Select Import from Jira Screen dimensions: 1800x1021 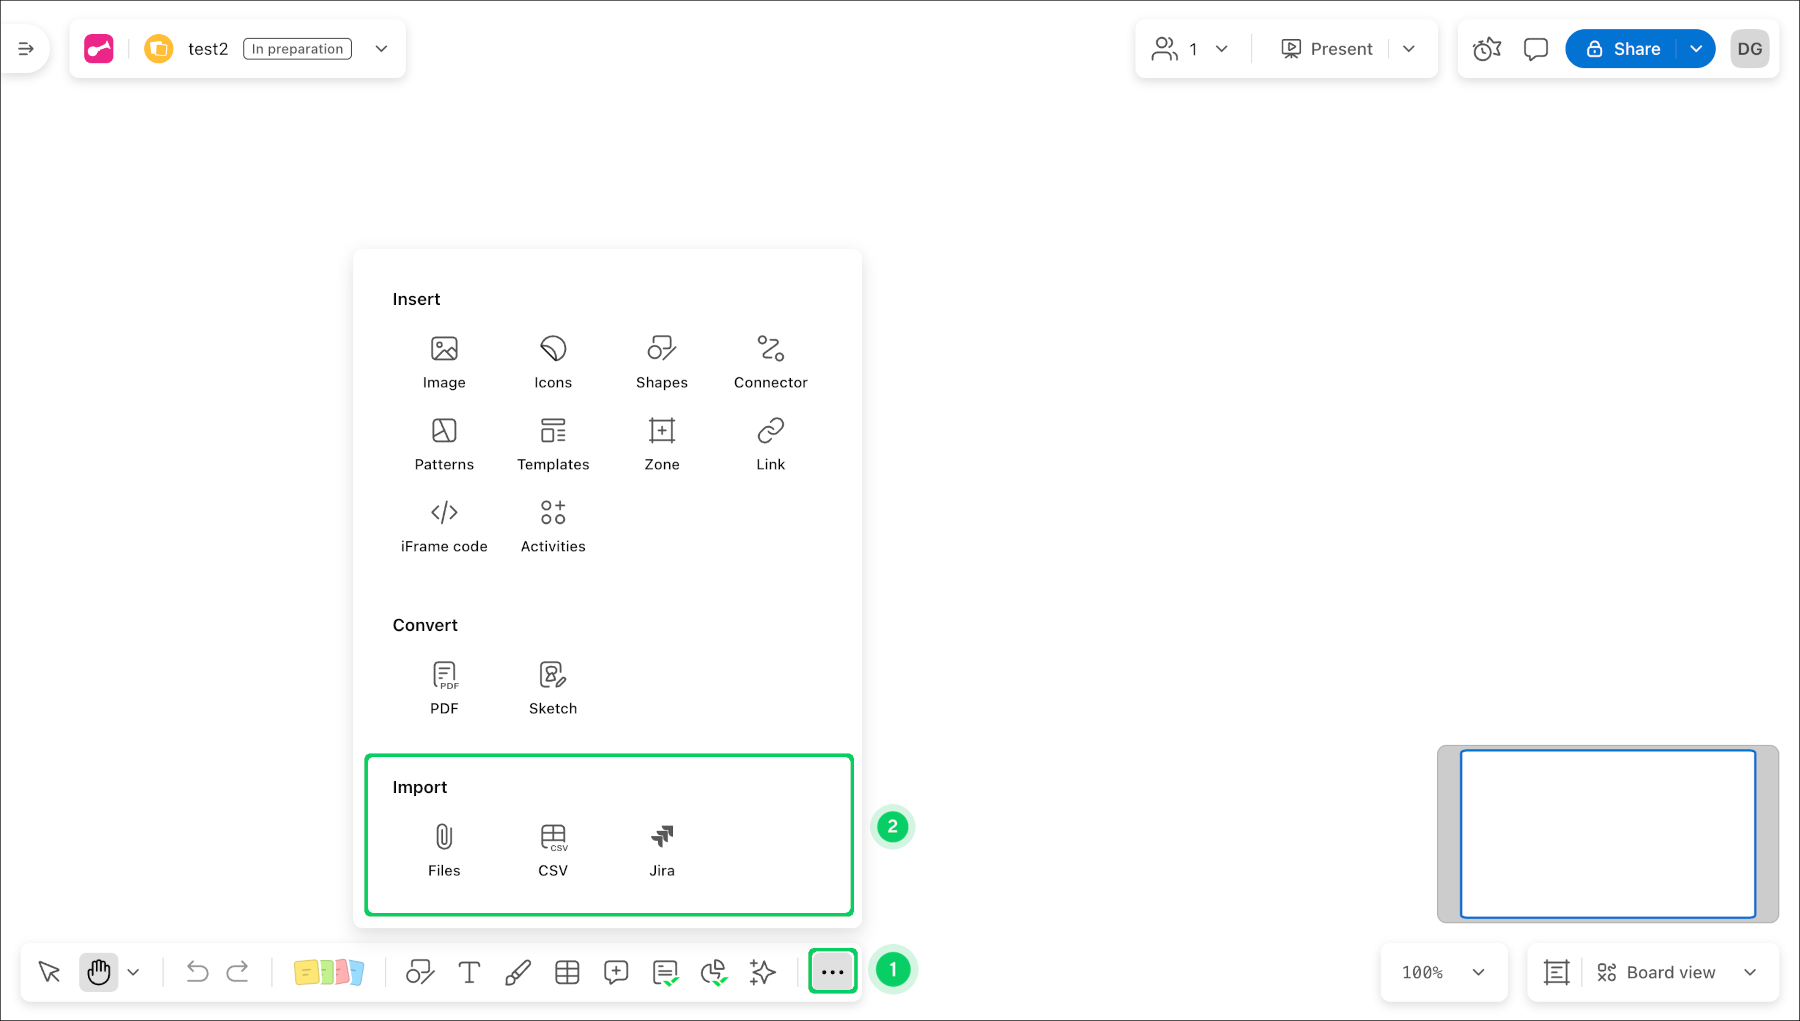pos(661,847)
